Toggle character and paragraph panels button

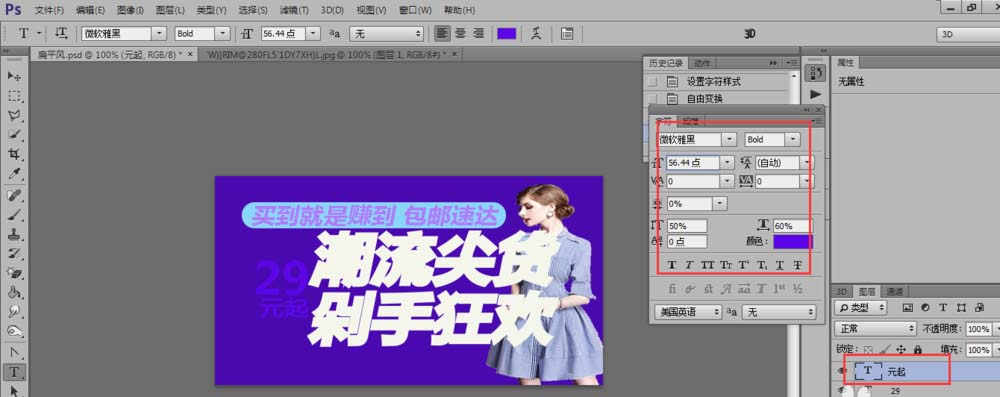click(x=567, y=33)
